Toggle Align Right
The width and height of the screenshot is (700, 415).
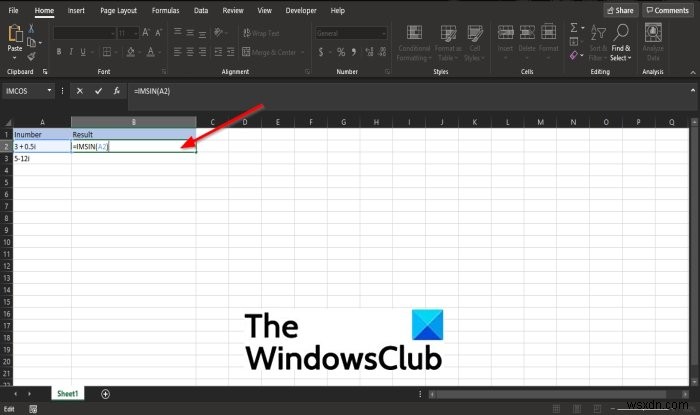[x=203, y=52]
